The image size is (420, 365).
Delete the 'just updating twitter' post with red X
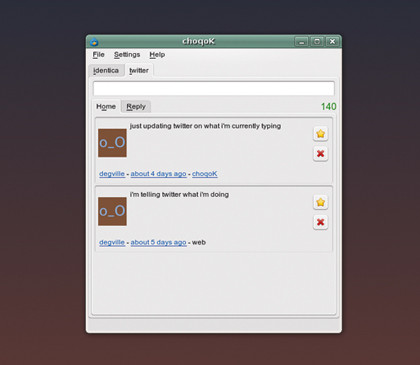pyautogui.click(x=320, y=154)
